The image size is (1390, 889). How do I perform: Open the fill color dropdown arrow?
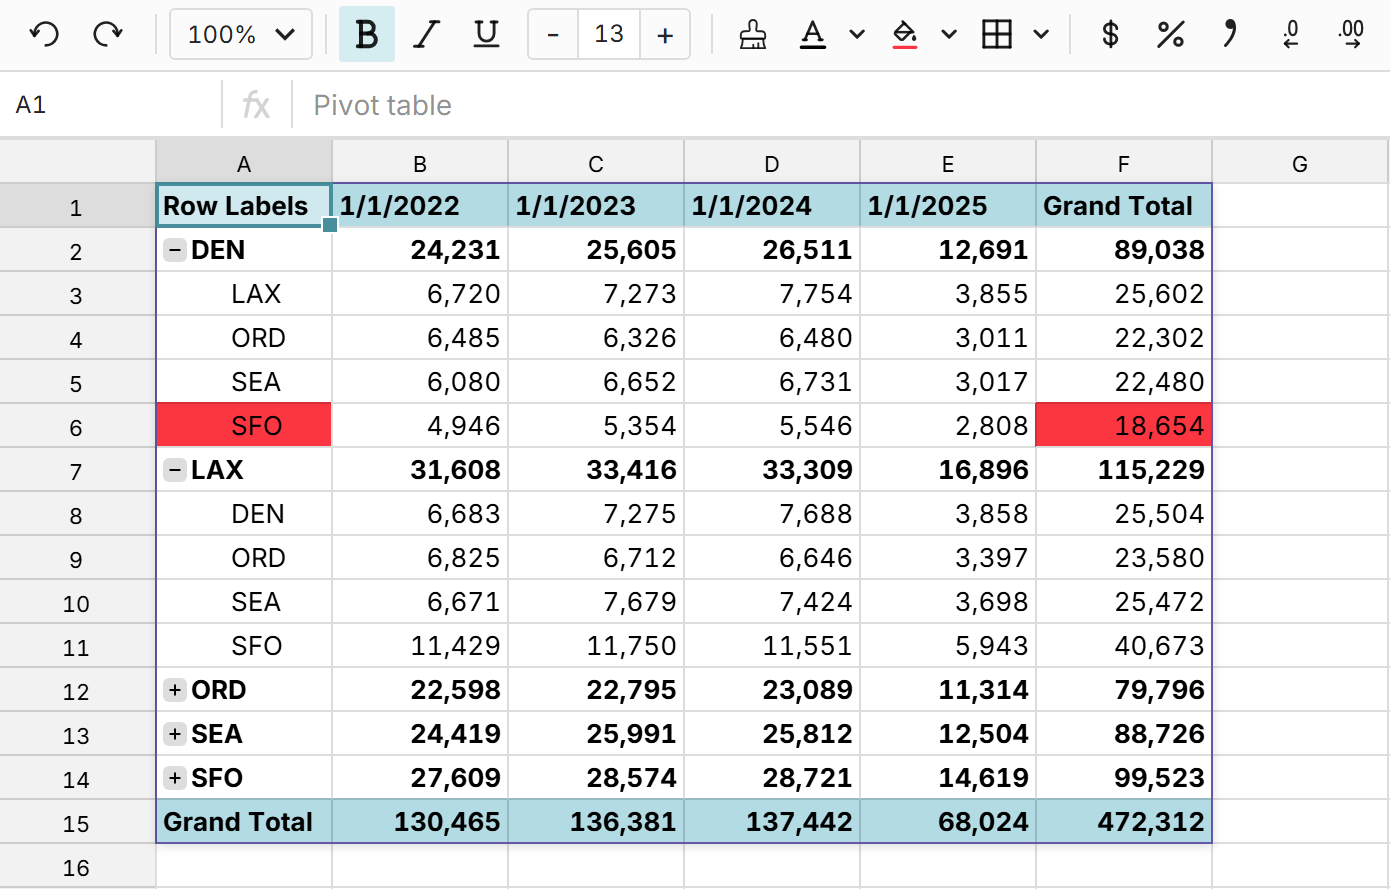(948, 34)
